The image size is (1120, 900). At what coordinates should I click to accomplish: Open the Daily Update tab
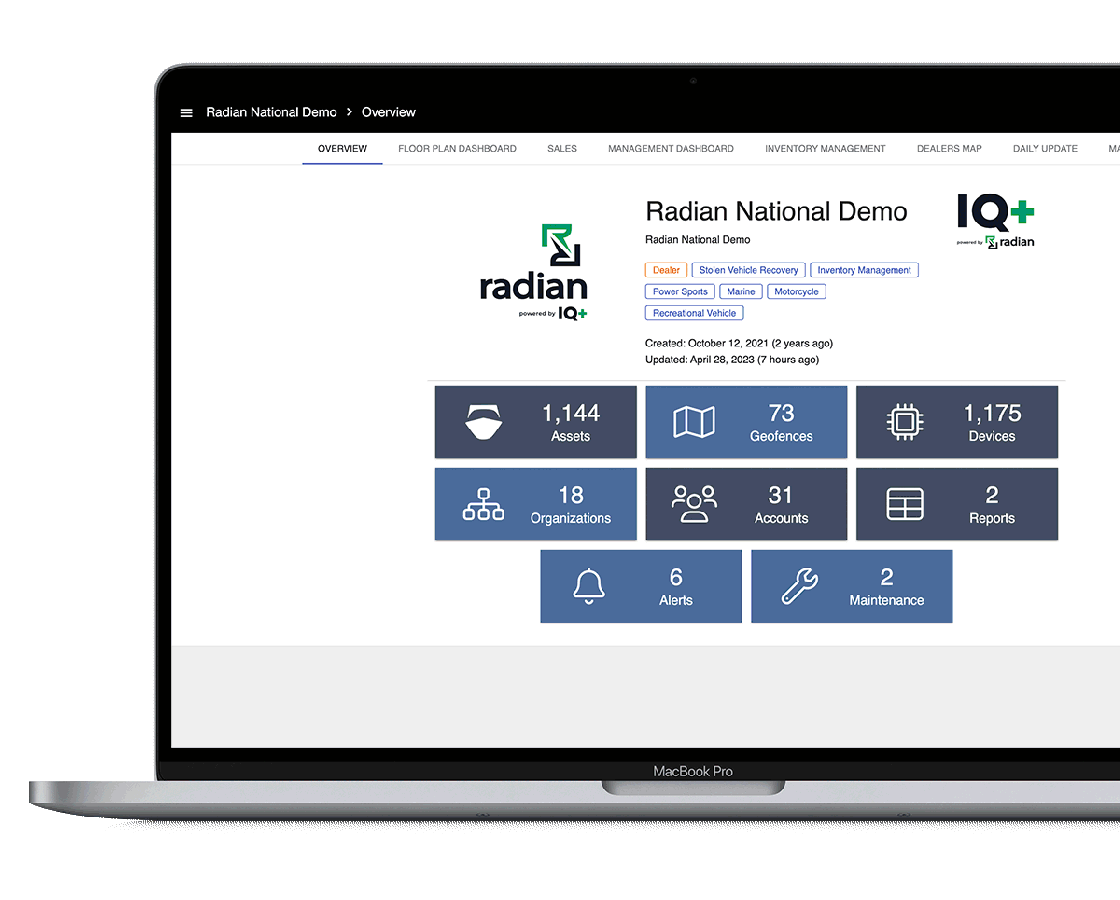tap(1045, 149)
